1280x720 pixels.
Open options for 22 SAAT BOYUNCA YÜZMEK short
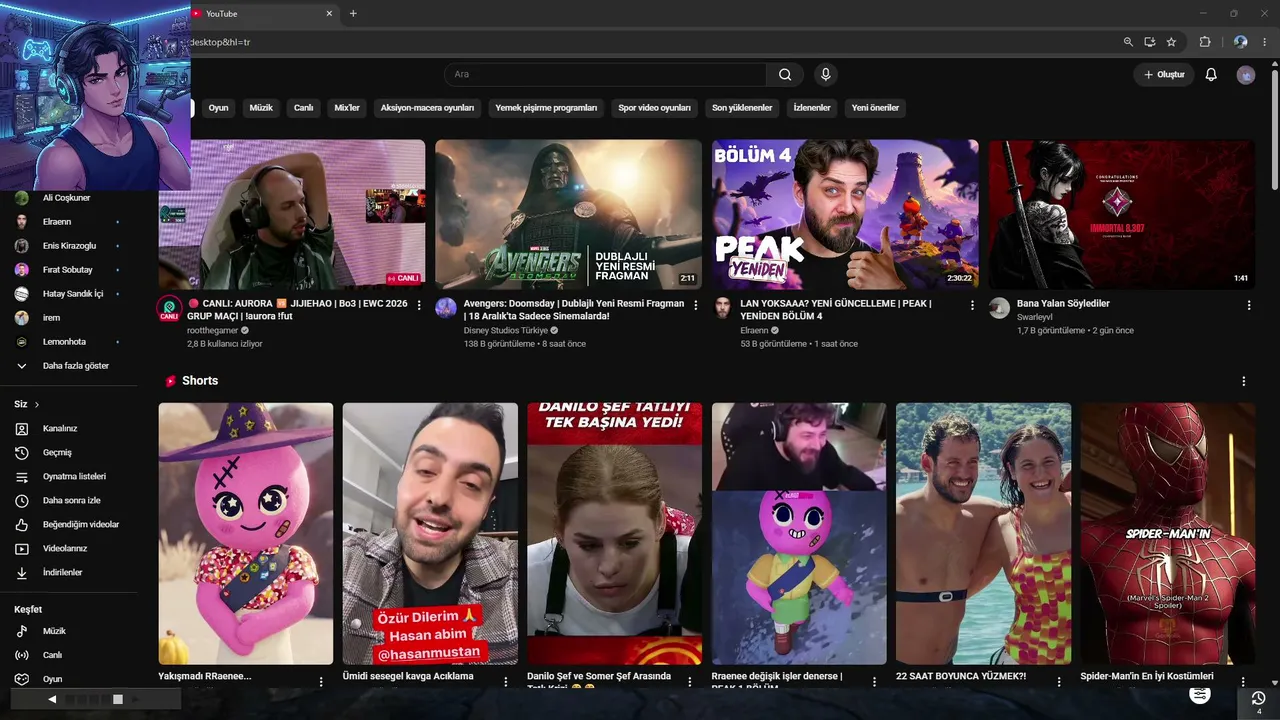(1059, 682)
